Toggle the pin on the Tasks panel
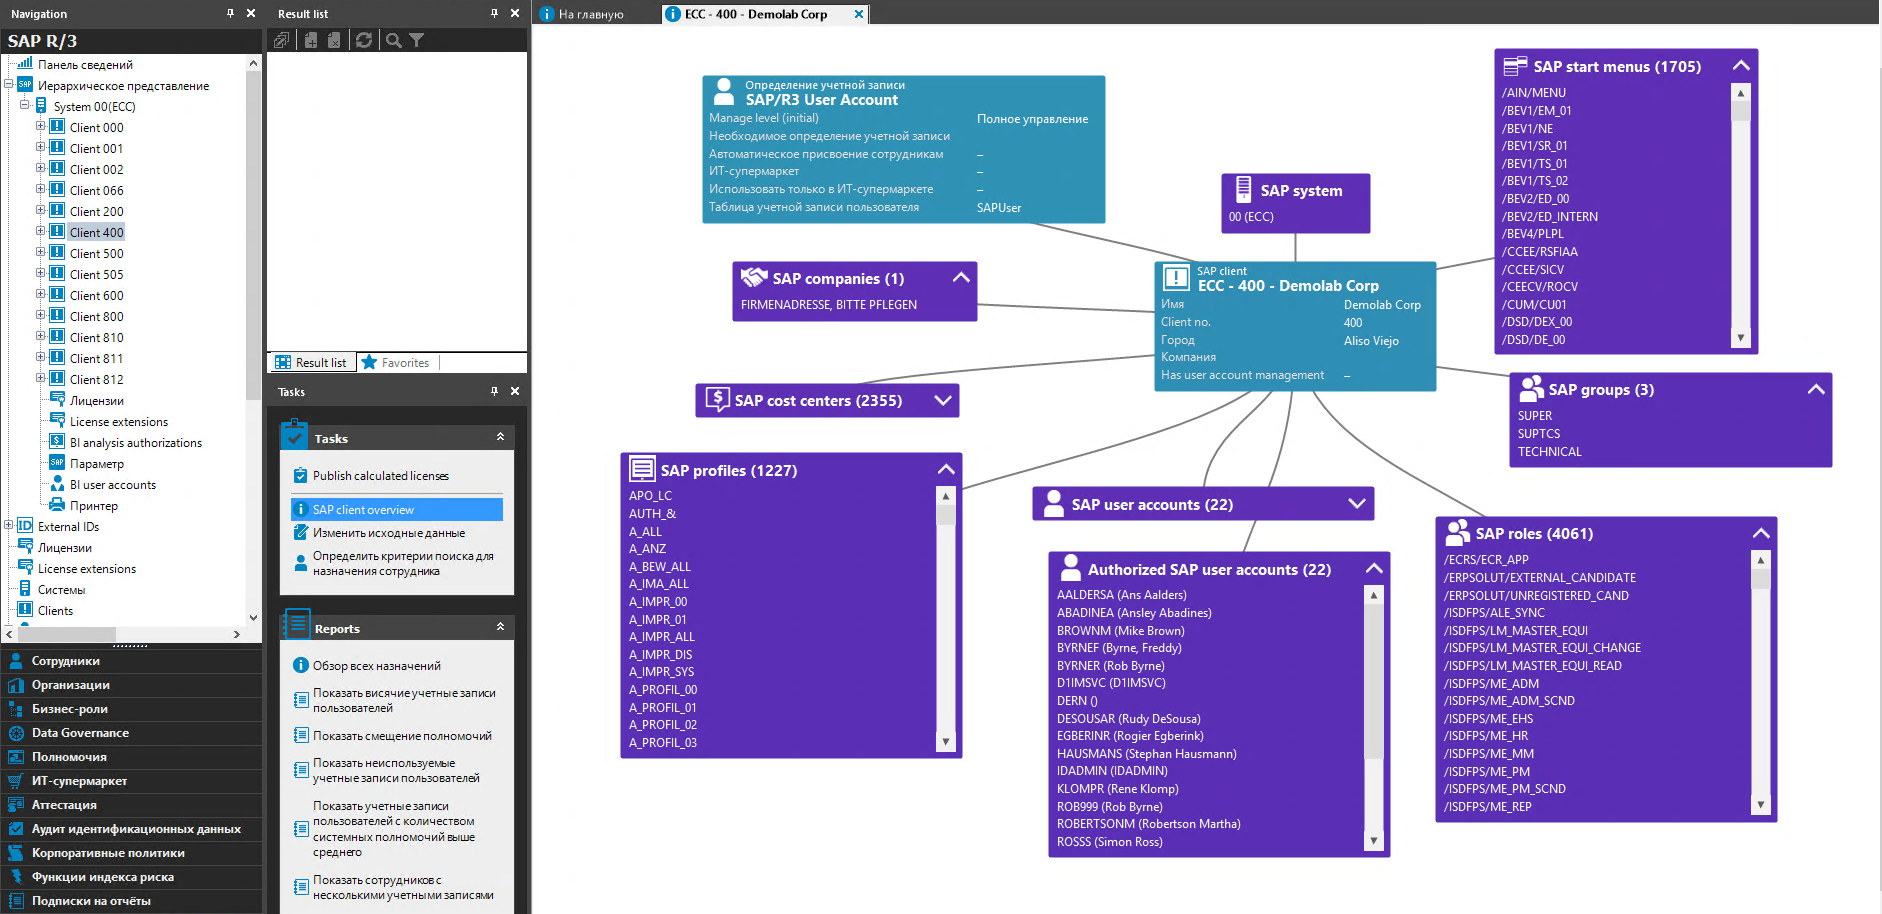 tap(494, 391)
